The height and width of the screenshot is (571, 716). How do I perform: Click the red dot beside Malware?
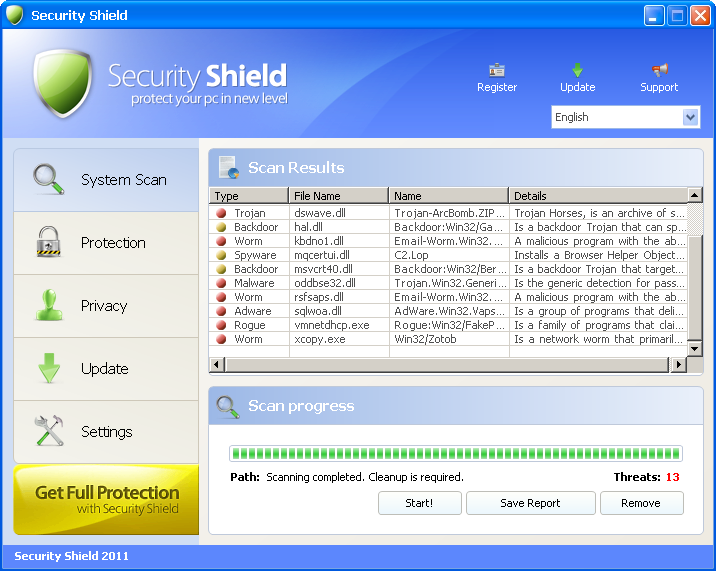coord(221,283)
